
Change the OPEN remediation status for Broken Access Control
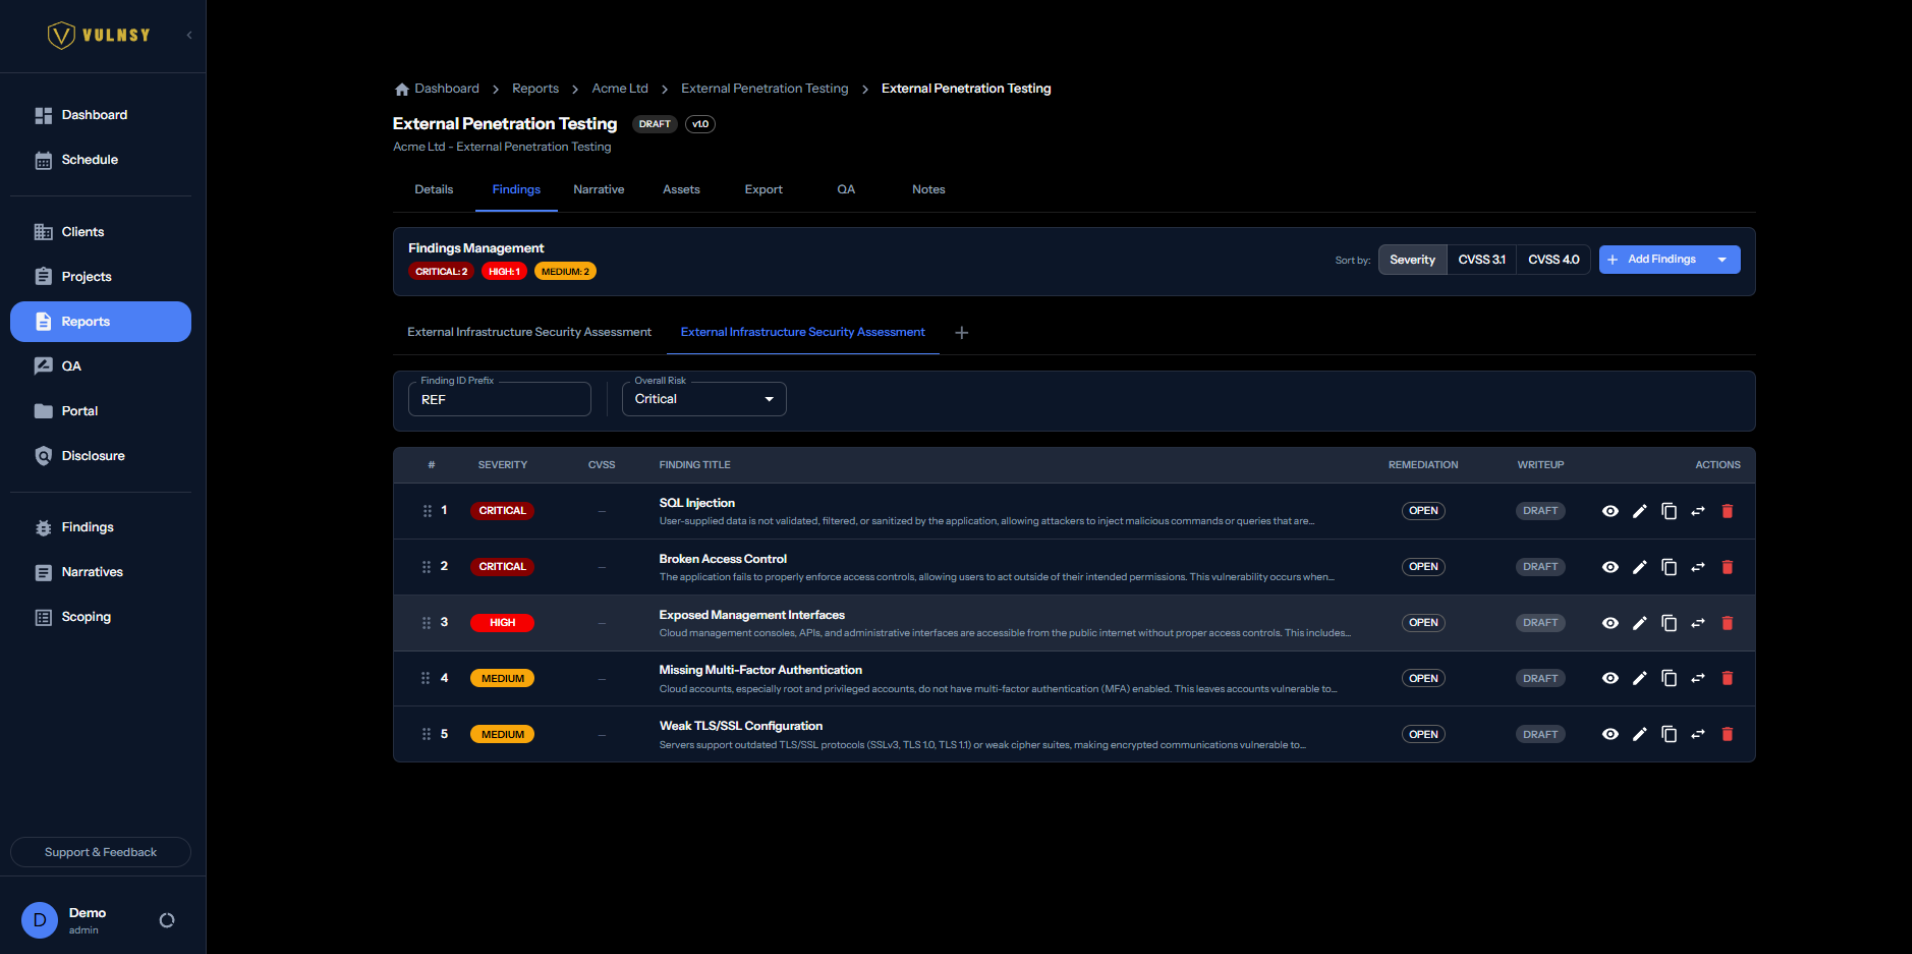point(1423,567)
